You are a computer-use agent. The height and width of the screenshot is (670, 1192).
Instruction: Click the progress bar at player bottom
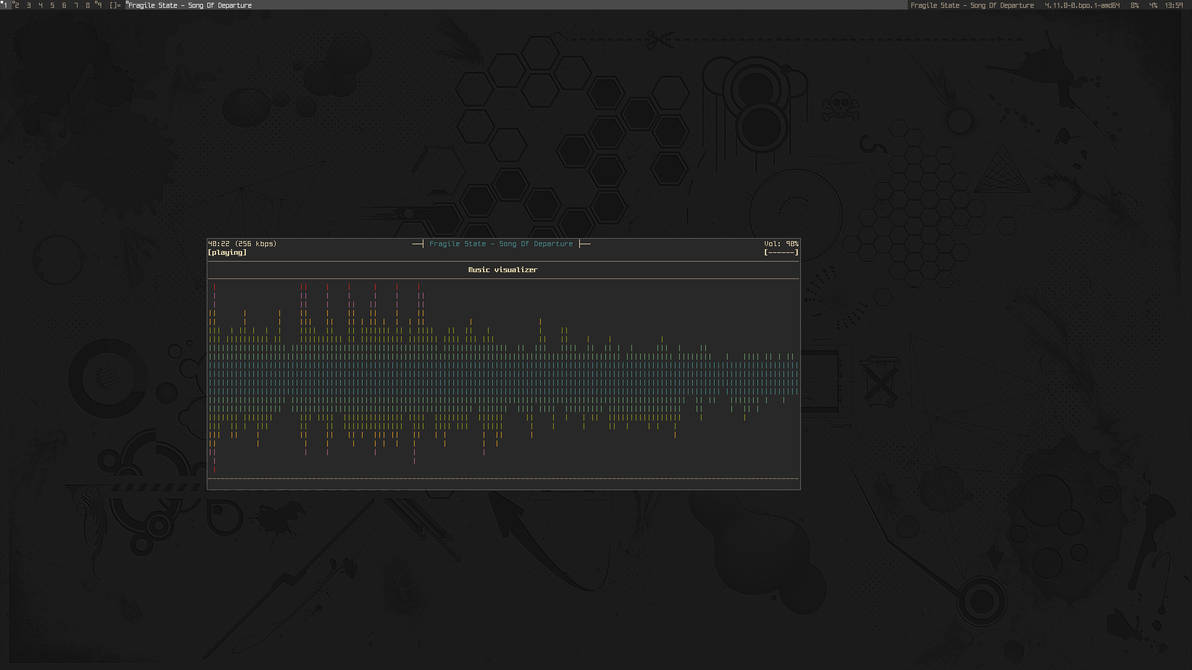[x=503, y=479]
